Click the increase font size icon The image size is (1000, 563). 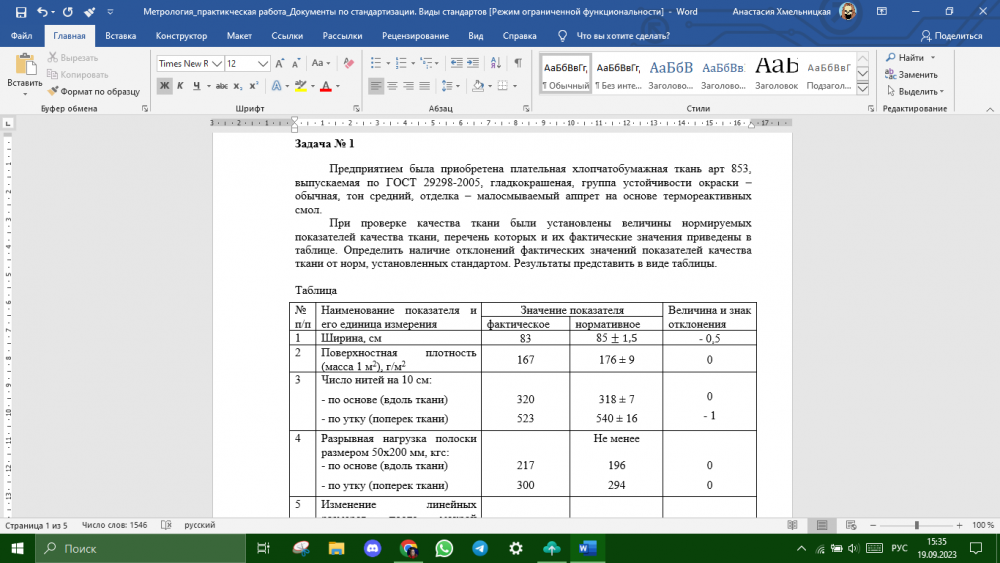(281, 63)
